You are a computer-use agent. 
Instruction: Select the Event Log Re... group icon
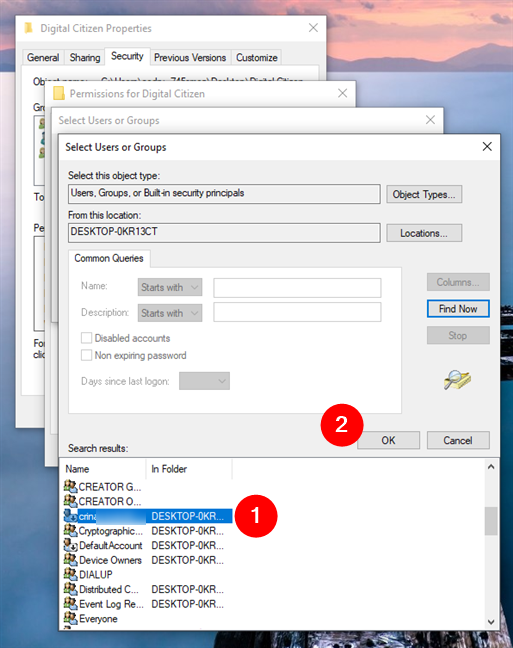coord(71,604)
